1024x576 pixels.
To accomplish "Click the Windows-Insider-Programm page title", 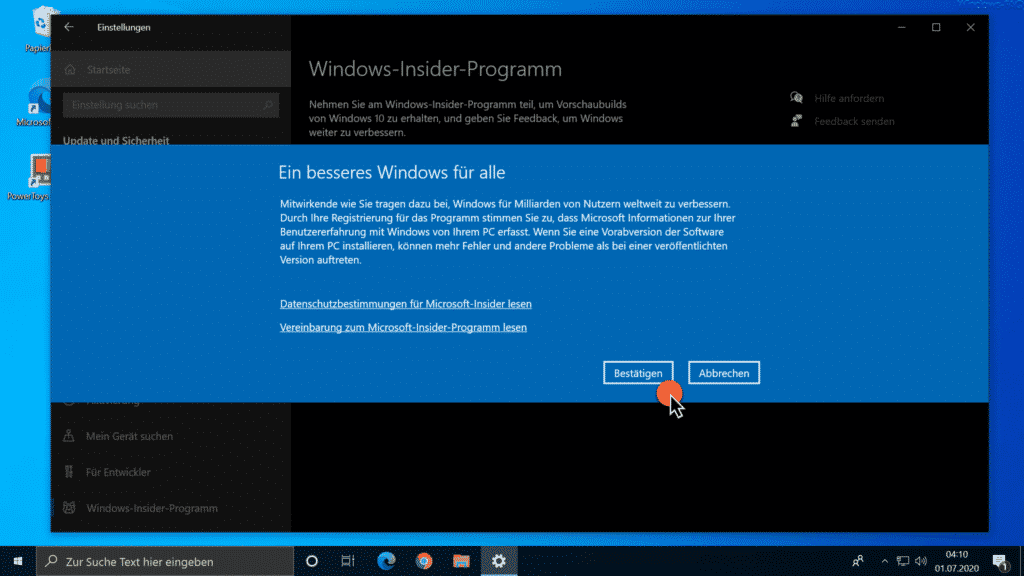I will click(435, 69).
